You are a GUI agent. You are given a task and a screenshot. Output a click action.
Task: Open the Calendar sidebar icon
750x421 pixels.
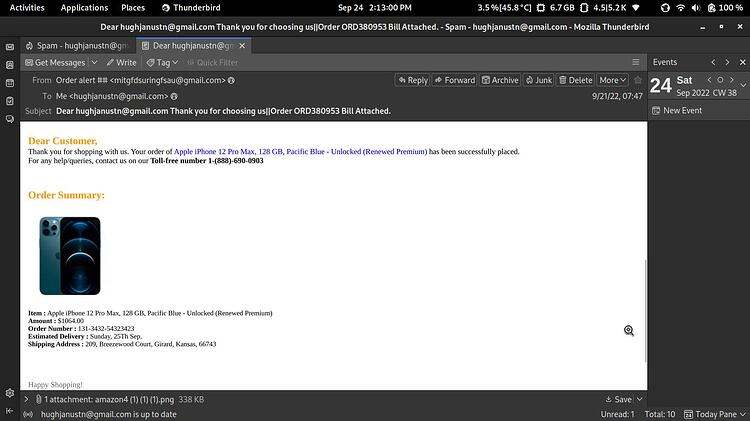coord(10,83)
